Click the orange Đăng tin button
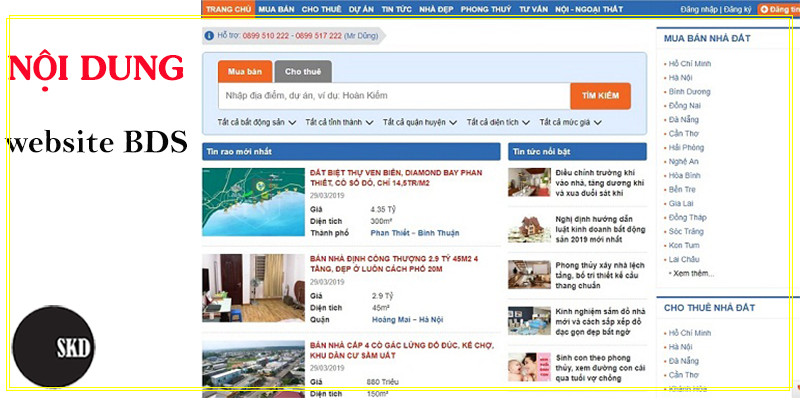800x398 pixels. [779, 10]
